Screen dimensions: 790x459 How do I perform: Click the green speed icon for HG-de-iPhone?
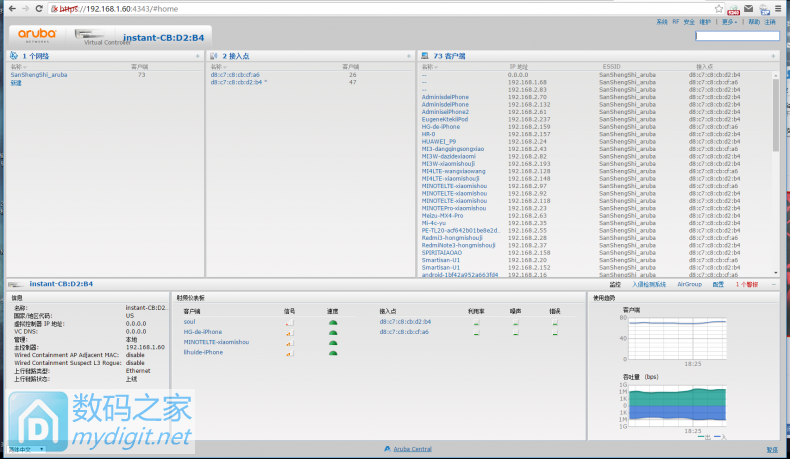coord(332,332)
